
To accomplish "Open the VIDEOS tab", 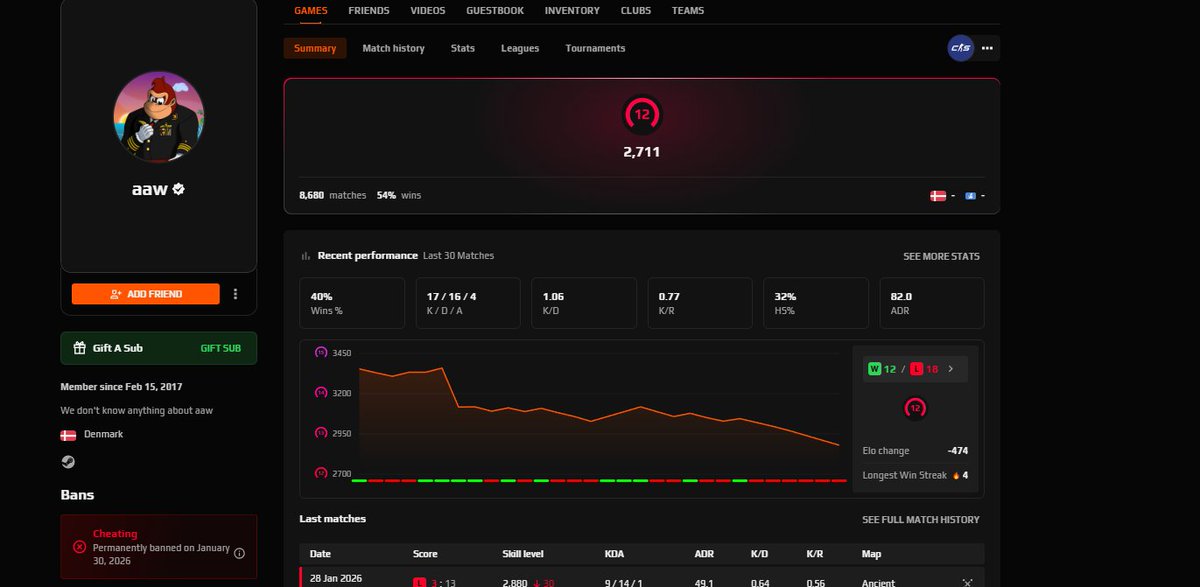I will click(428, 11).
